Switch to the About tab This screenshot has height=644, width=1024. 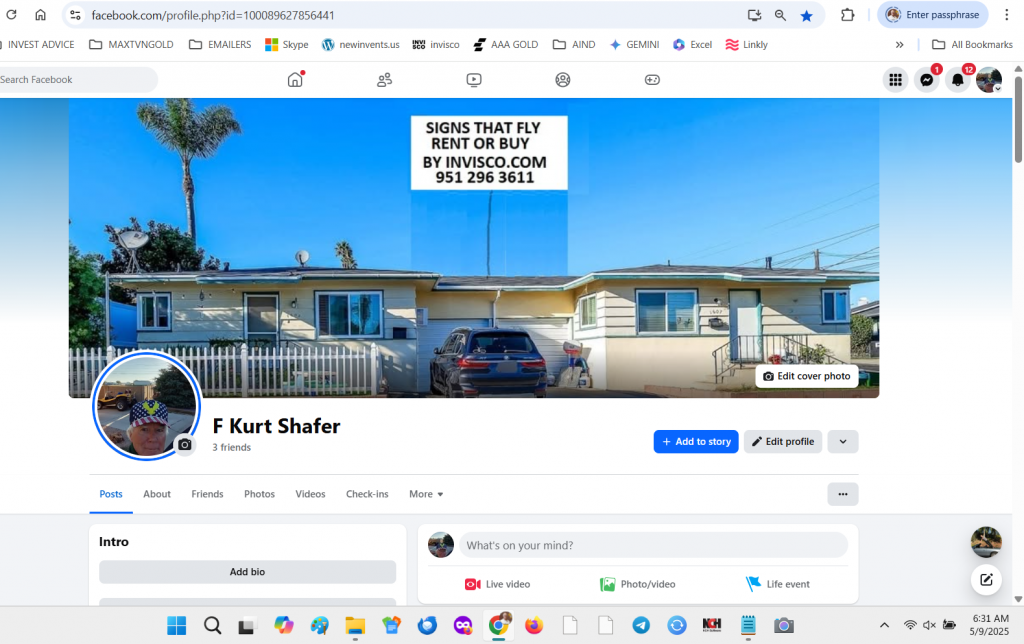157,494
